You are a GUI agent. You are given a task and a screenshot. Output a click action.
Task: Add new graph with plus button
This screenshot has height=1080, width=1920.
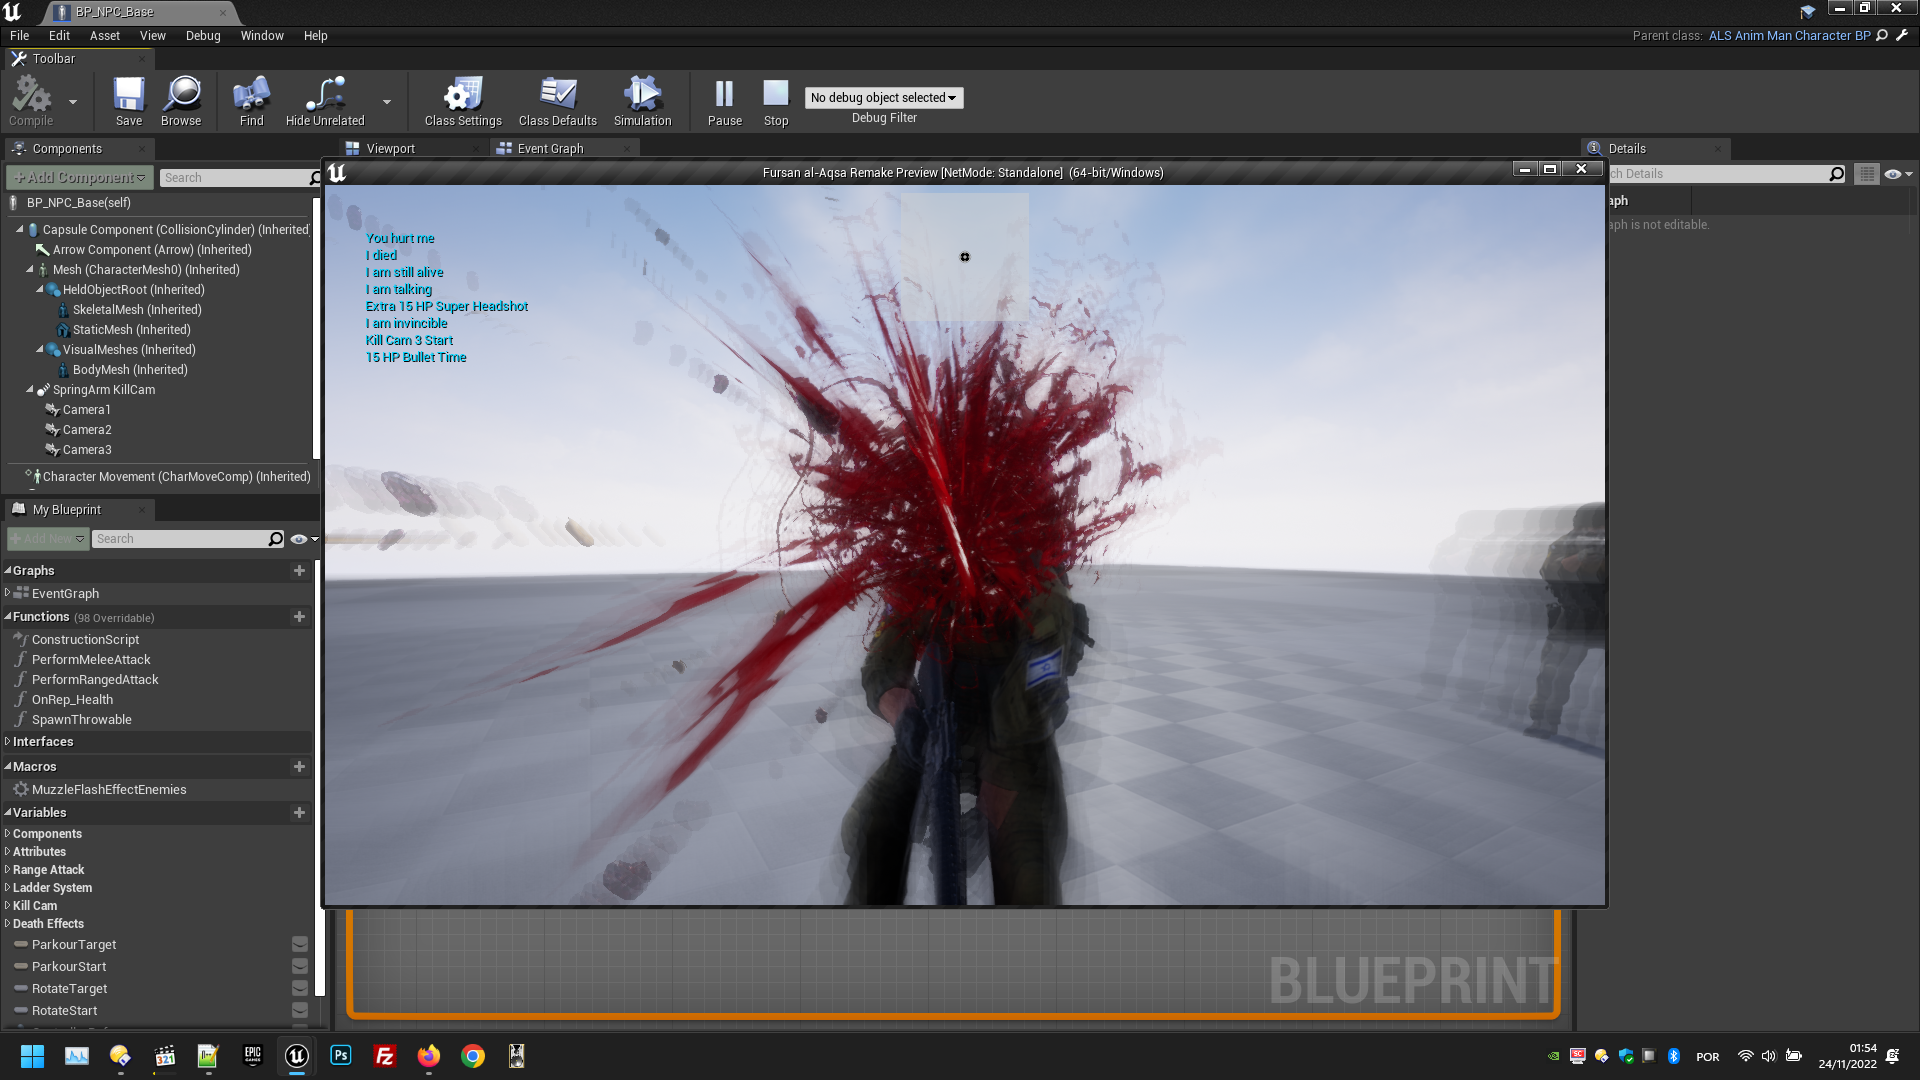(299, 570)
